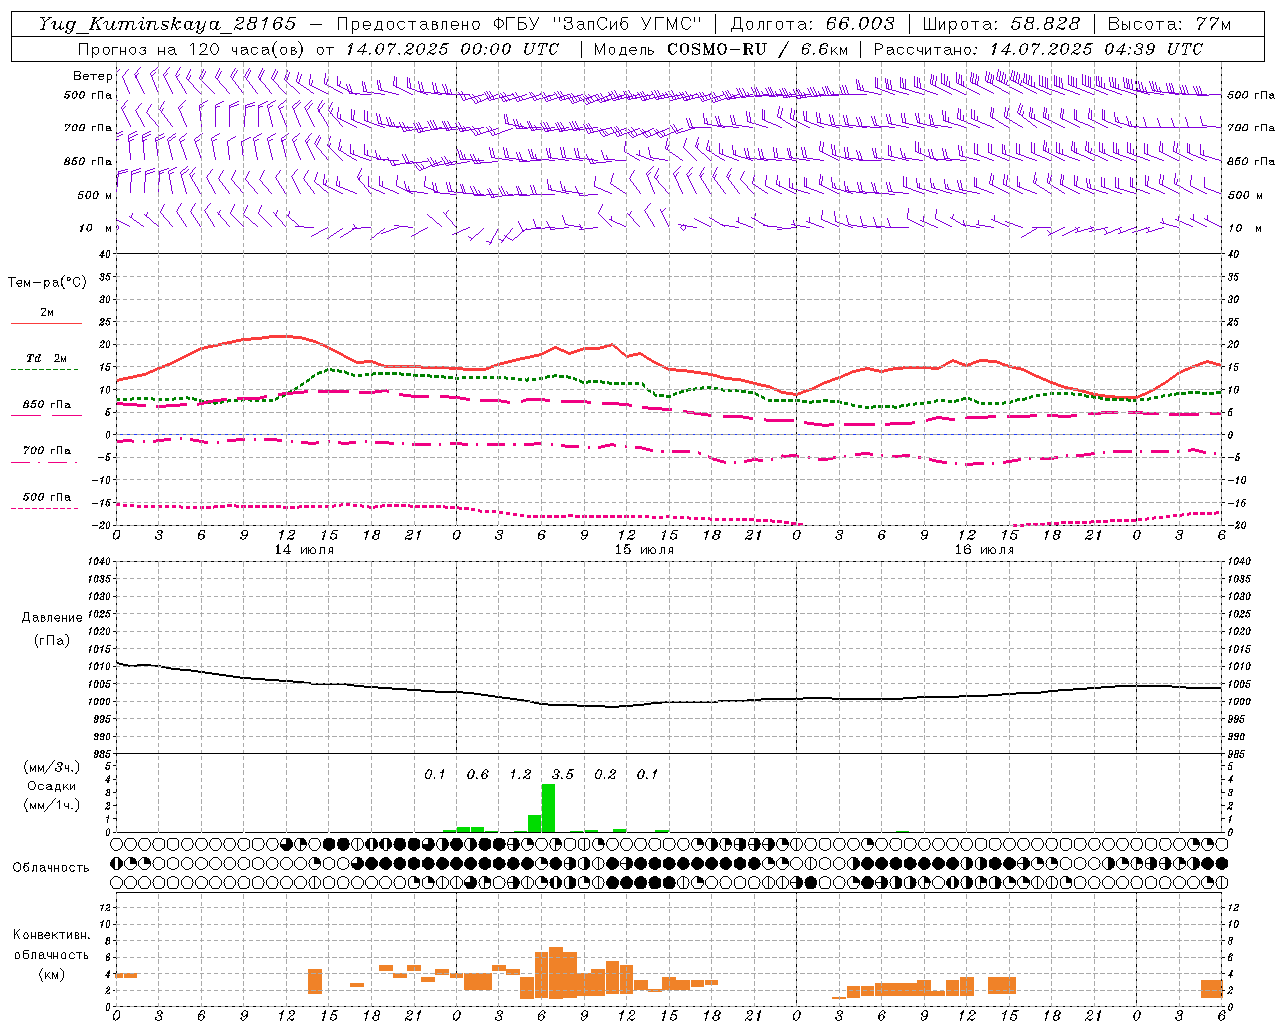
Task: Click the Высота: 77м value
Action: coord(1169,24)
